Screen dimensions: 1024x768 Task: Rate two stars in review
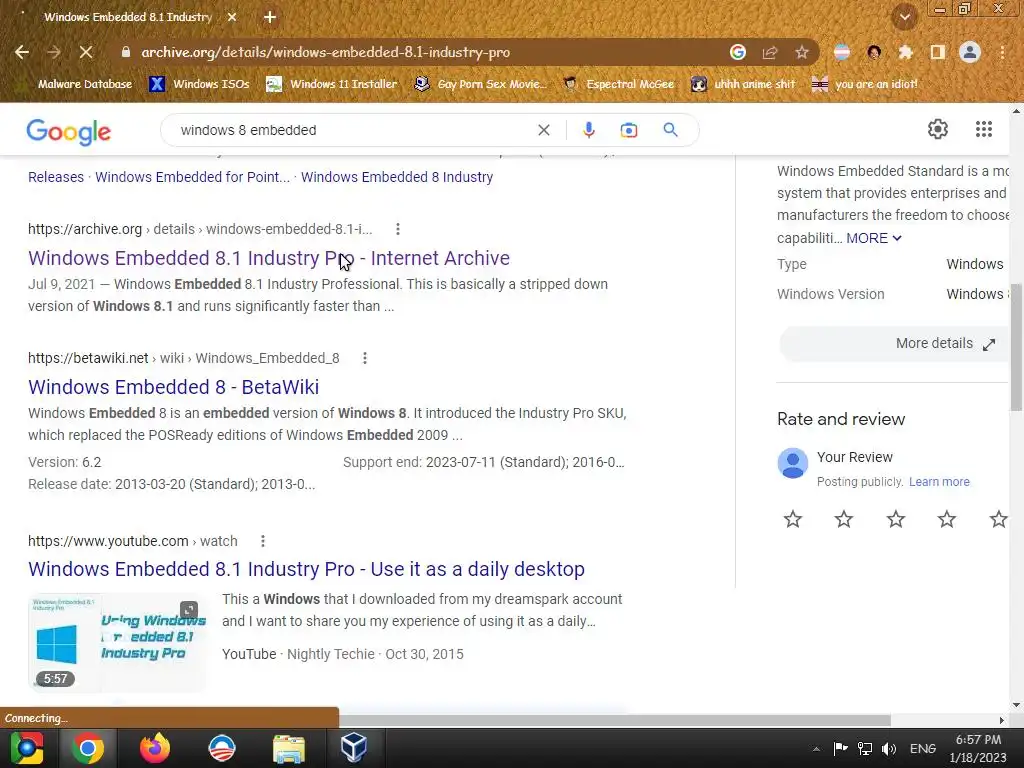click(x=844, y=519)
